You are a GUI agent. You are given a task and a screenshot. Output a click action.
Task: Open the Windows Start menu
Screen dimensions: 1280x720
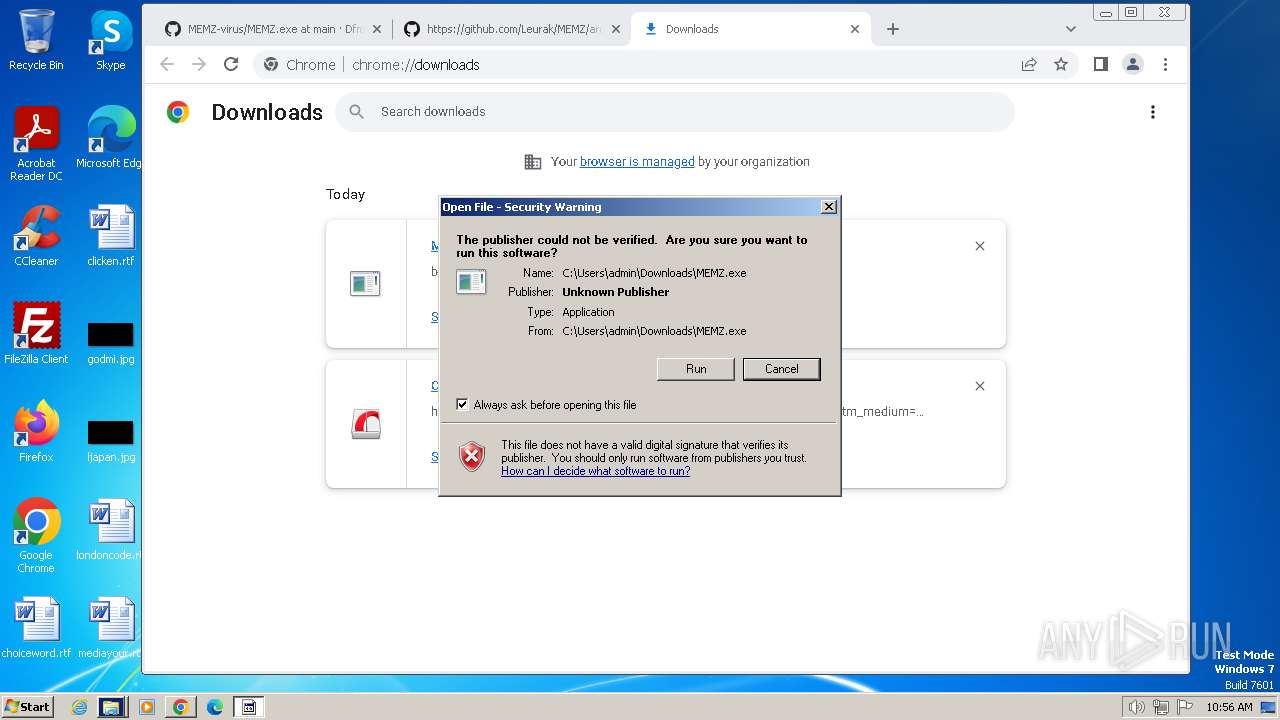(27, 706)
